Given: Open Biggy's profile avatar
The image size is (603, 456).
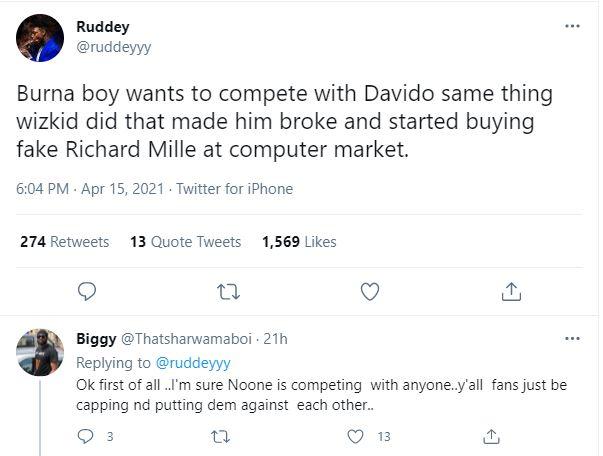Looking at the screenshot, I should click(43, 352).
